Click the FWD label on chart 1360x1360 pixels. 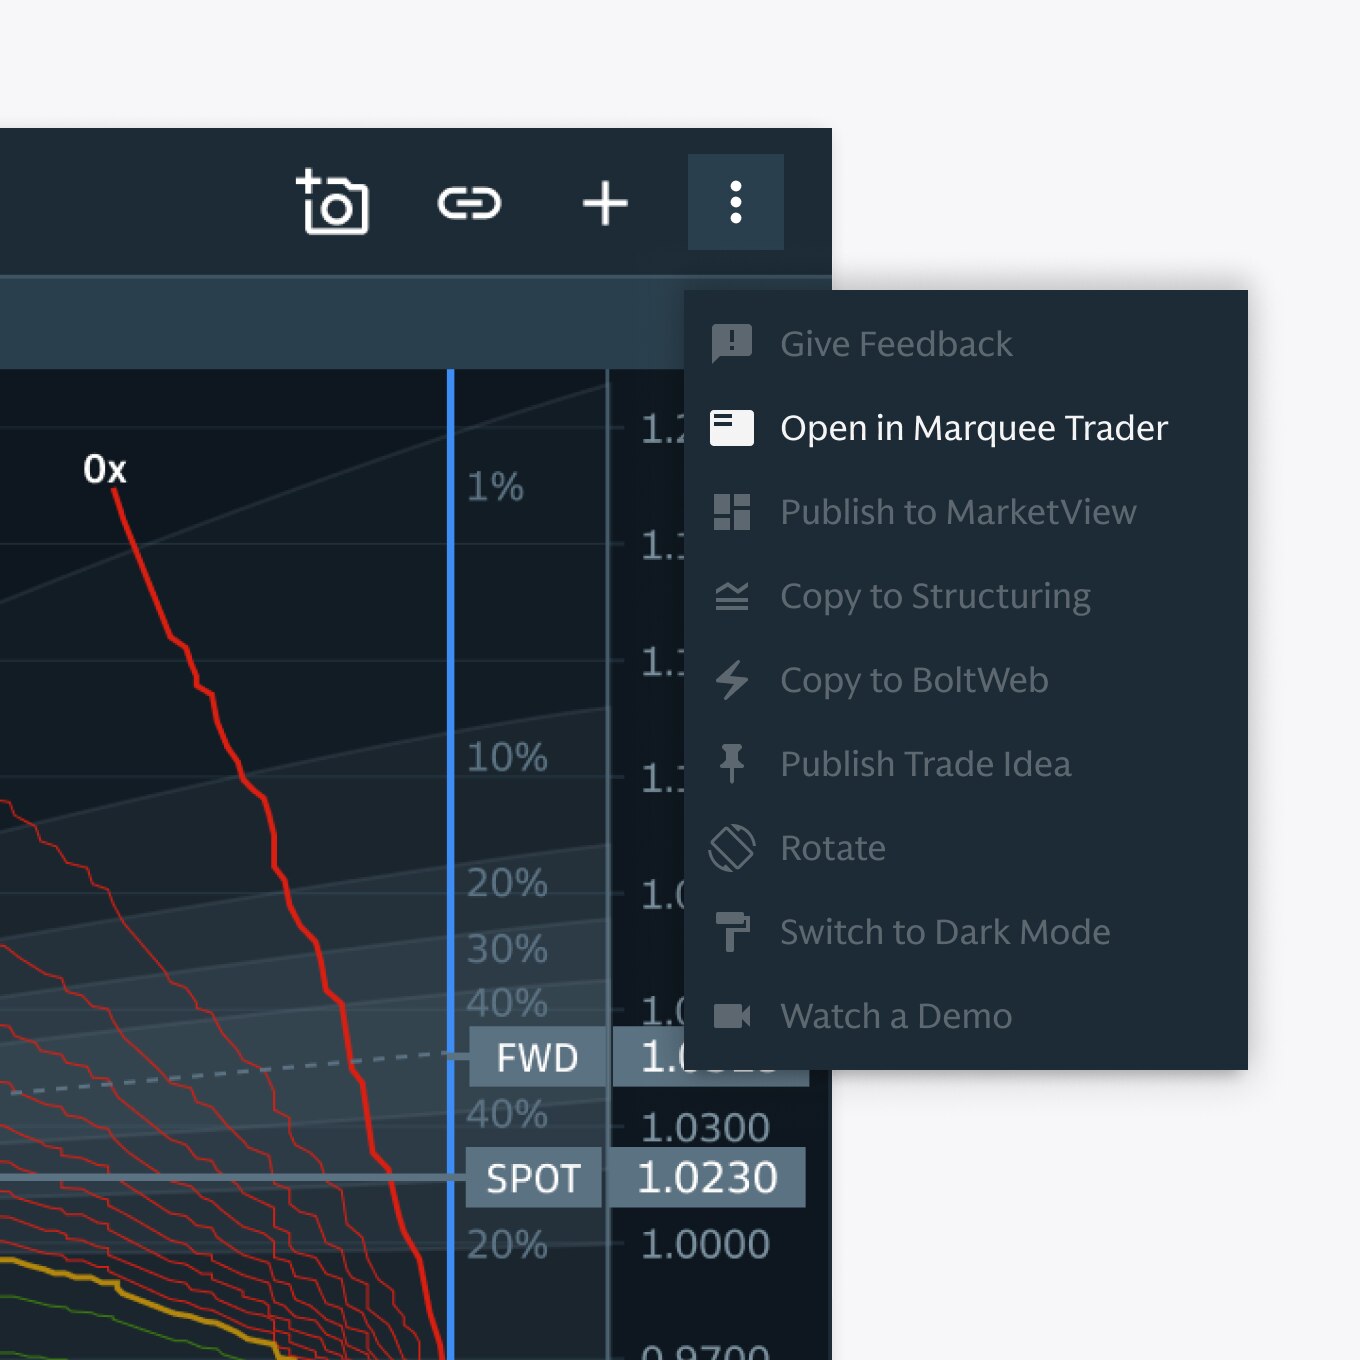coord(537,1057)
